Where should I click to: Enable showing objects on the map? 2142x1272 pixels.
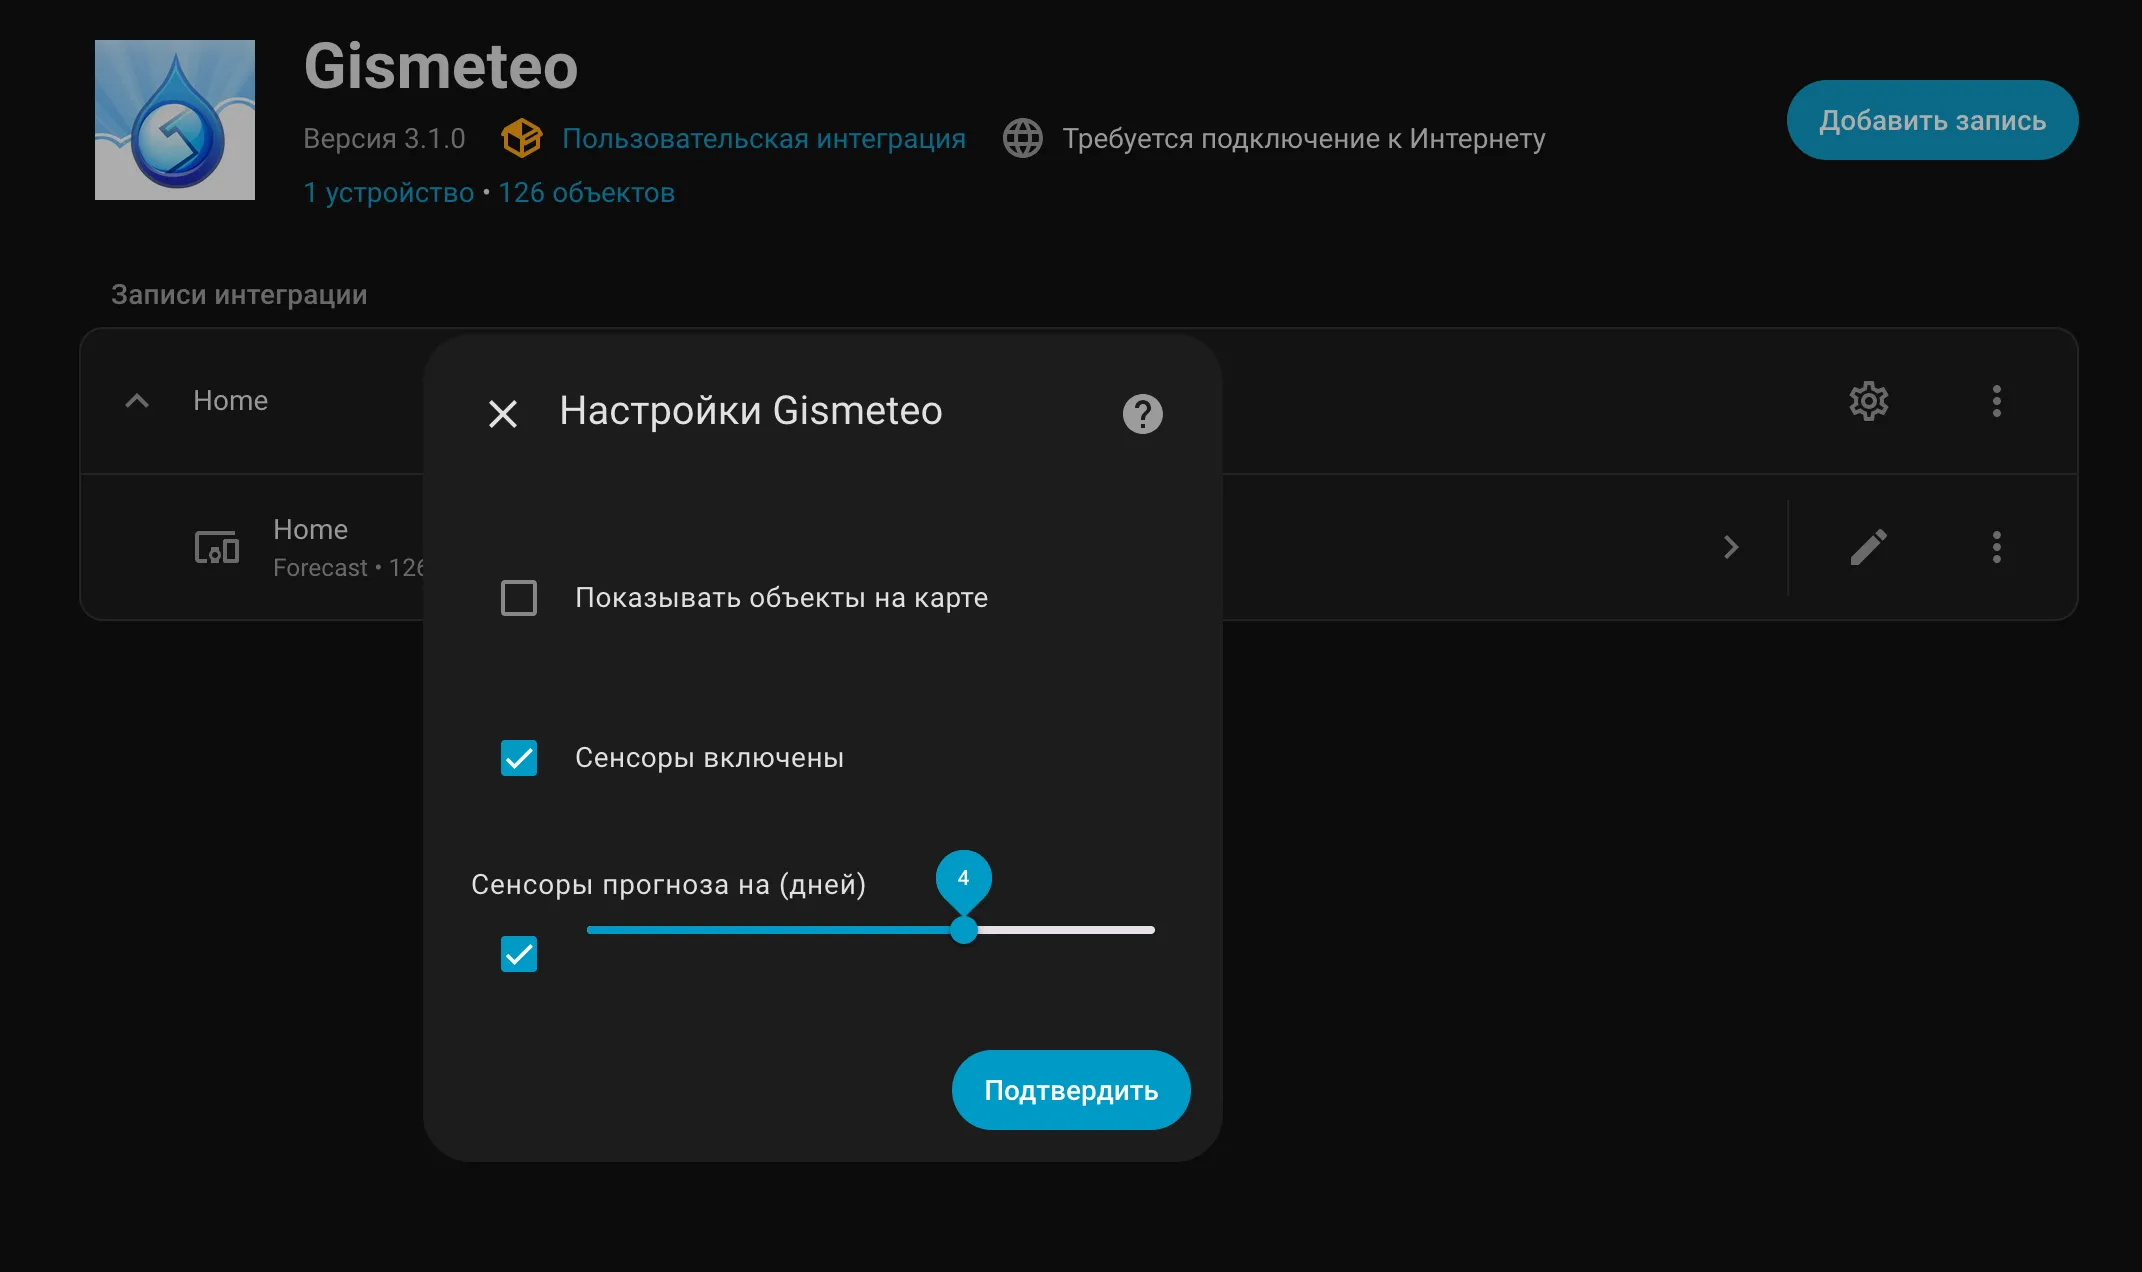pyautogui.click(x=519, y=598)
